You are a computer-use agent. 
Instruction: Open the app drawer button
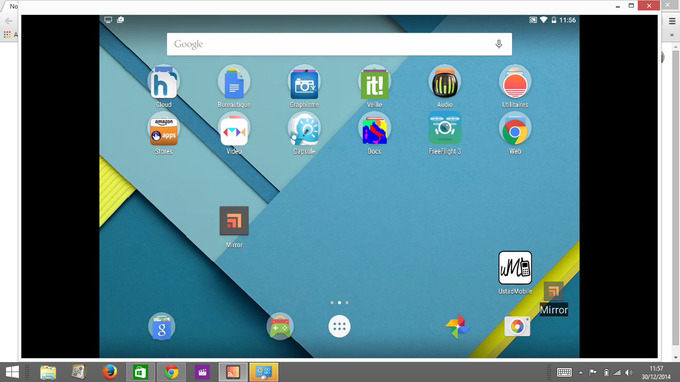(339, 326)
